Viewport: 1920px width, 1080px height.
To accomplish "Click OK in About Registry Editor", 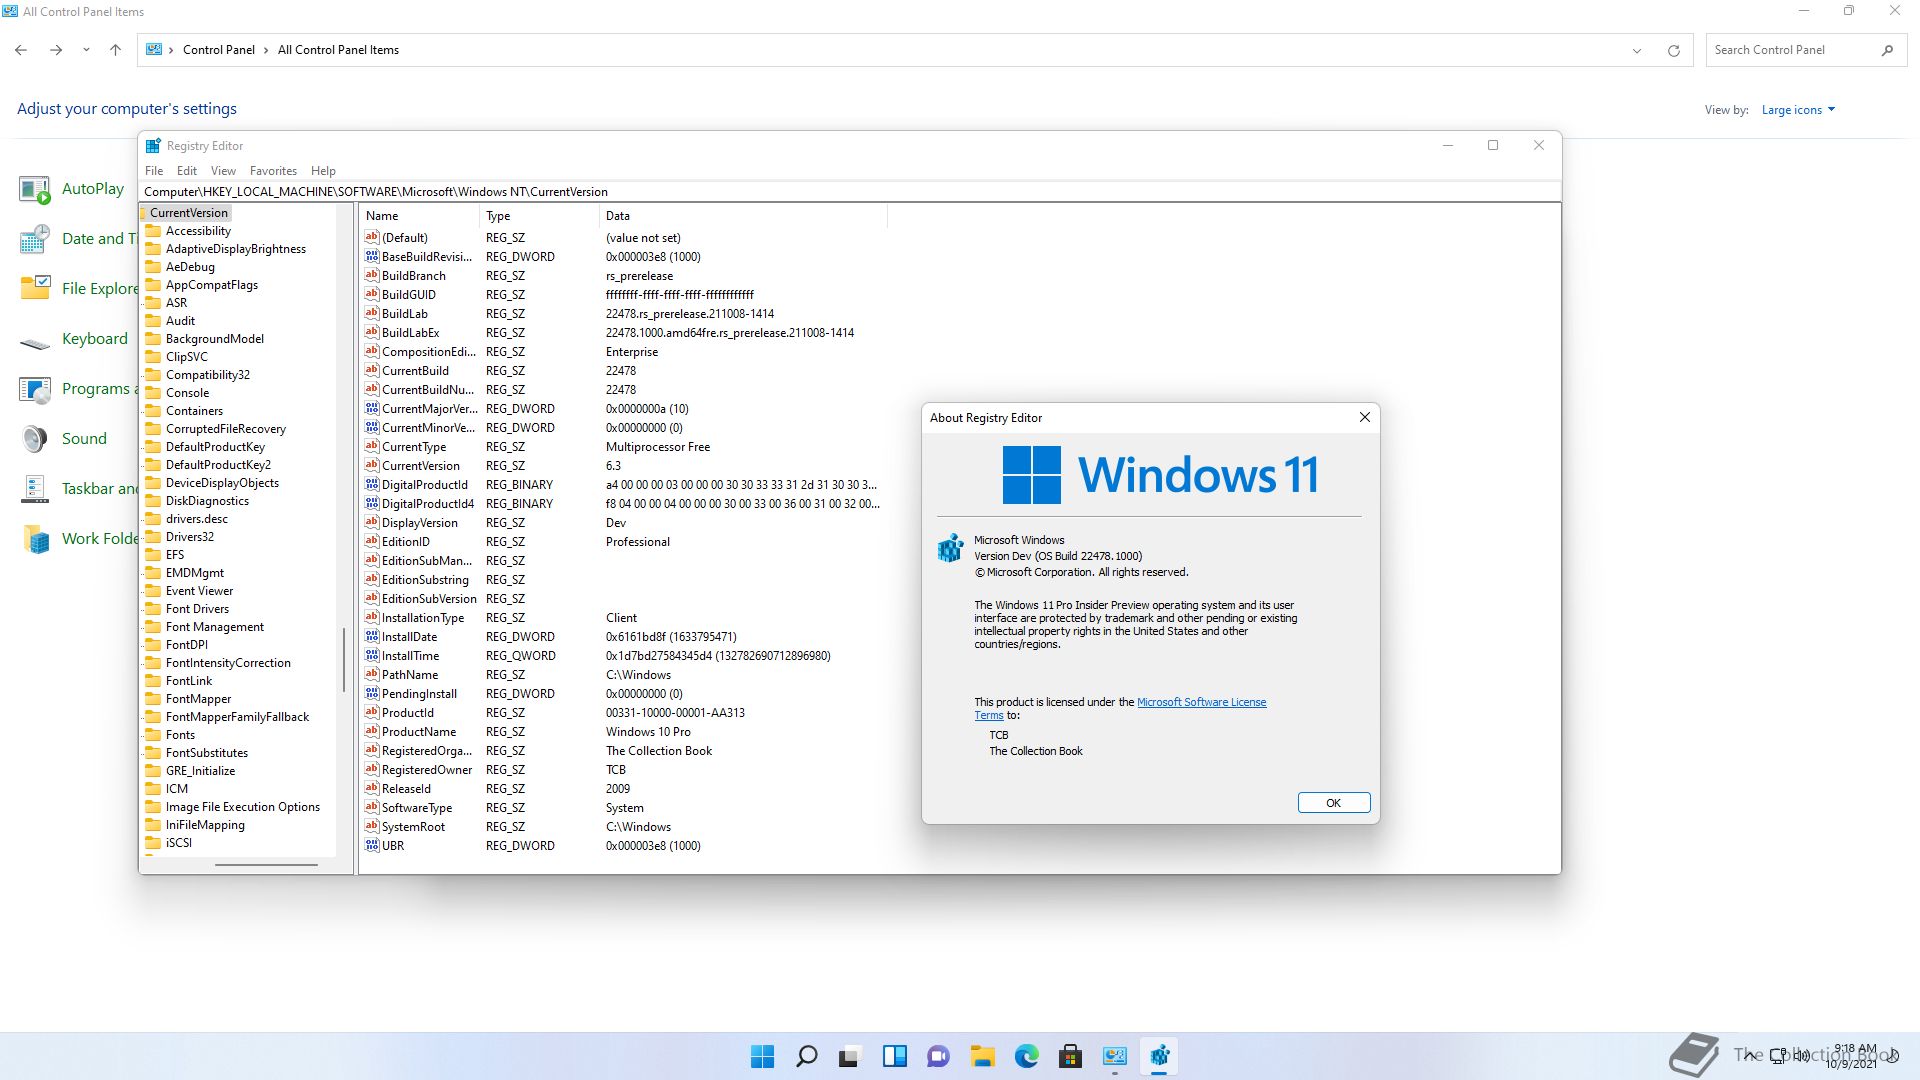I will click(x=1333, y=803).
